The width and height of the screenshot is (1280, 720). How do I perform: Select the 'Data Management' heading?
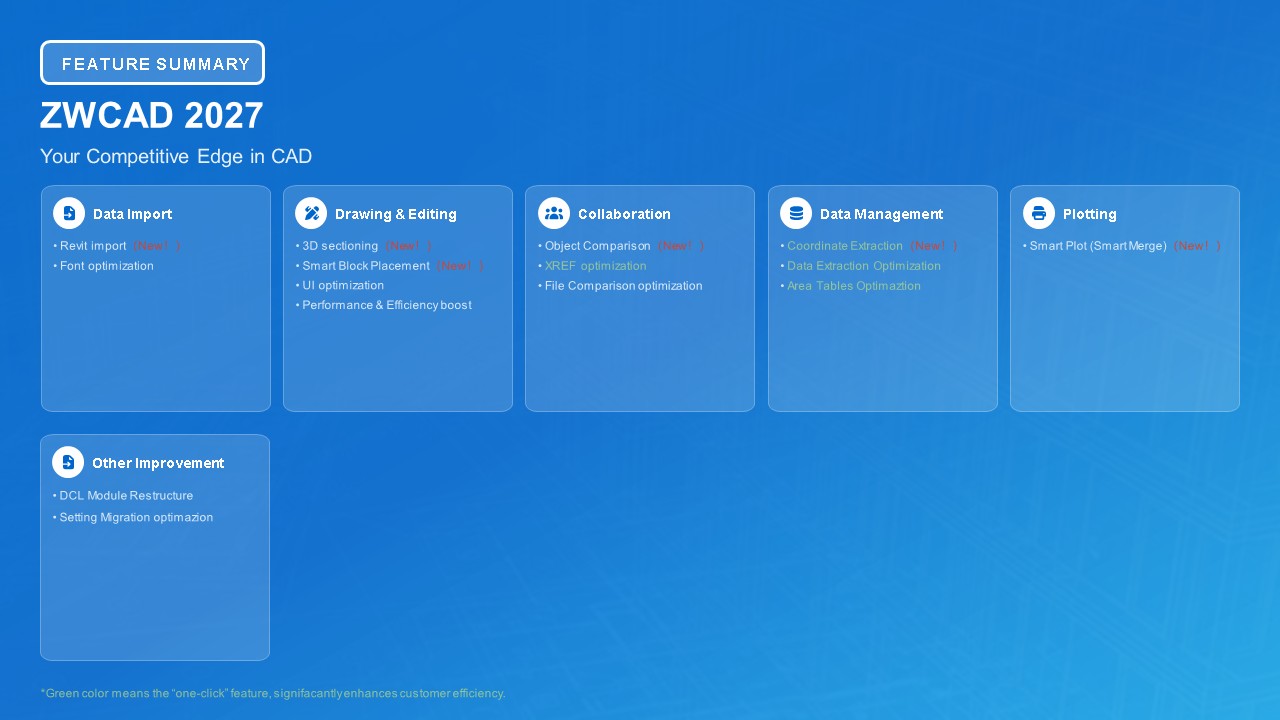click(882, 214)
